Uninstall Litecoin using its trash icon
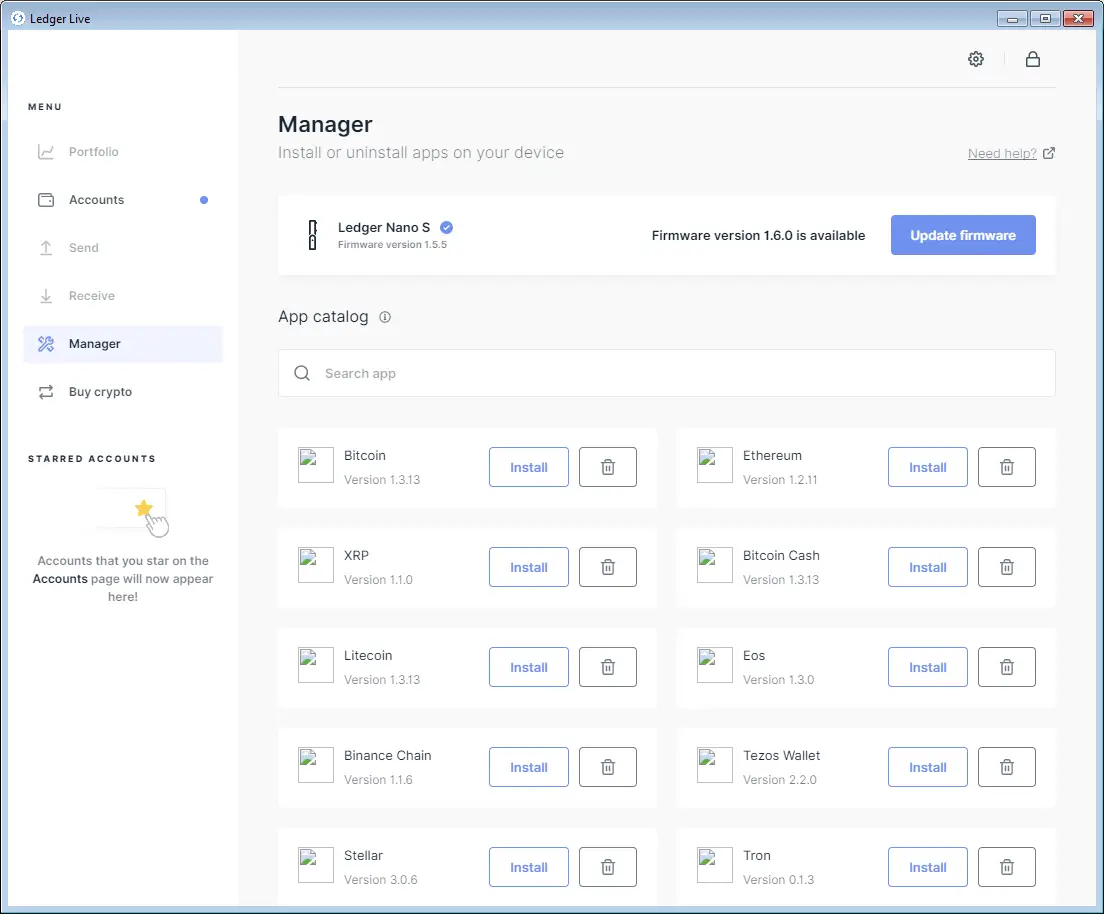This screenshot has height=914, width=1104. (608, 667)
